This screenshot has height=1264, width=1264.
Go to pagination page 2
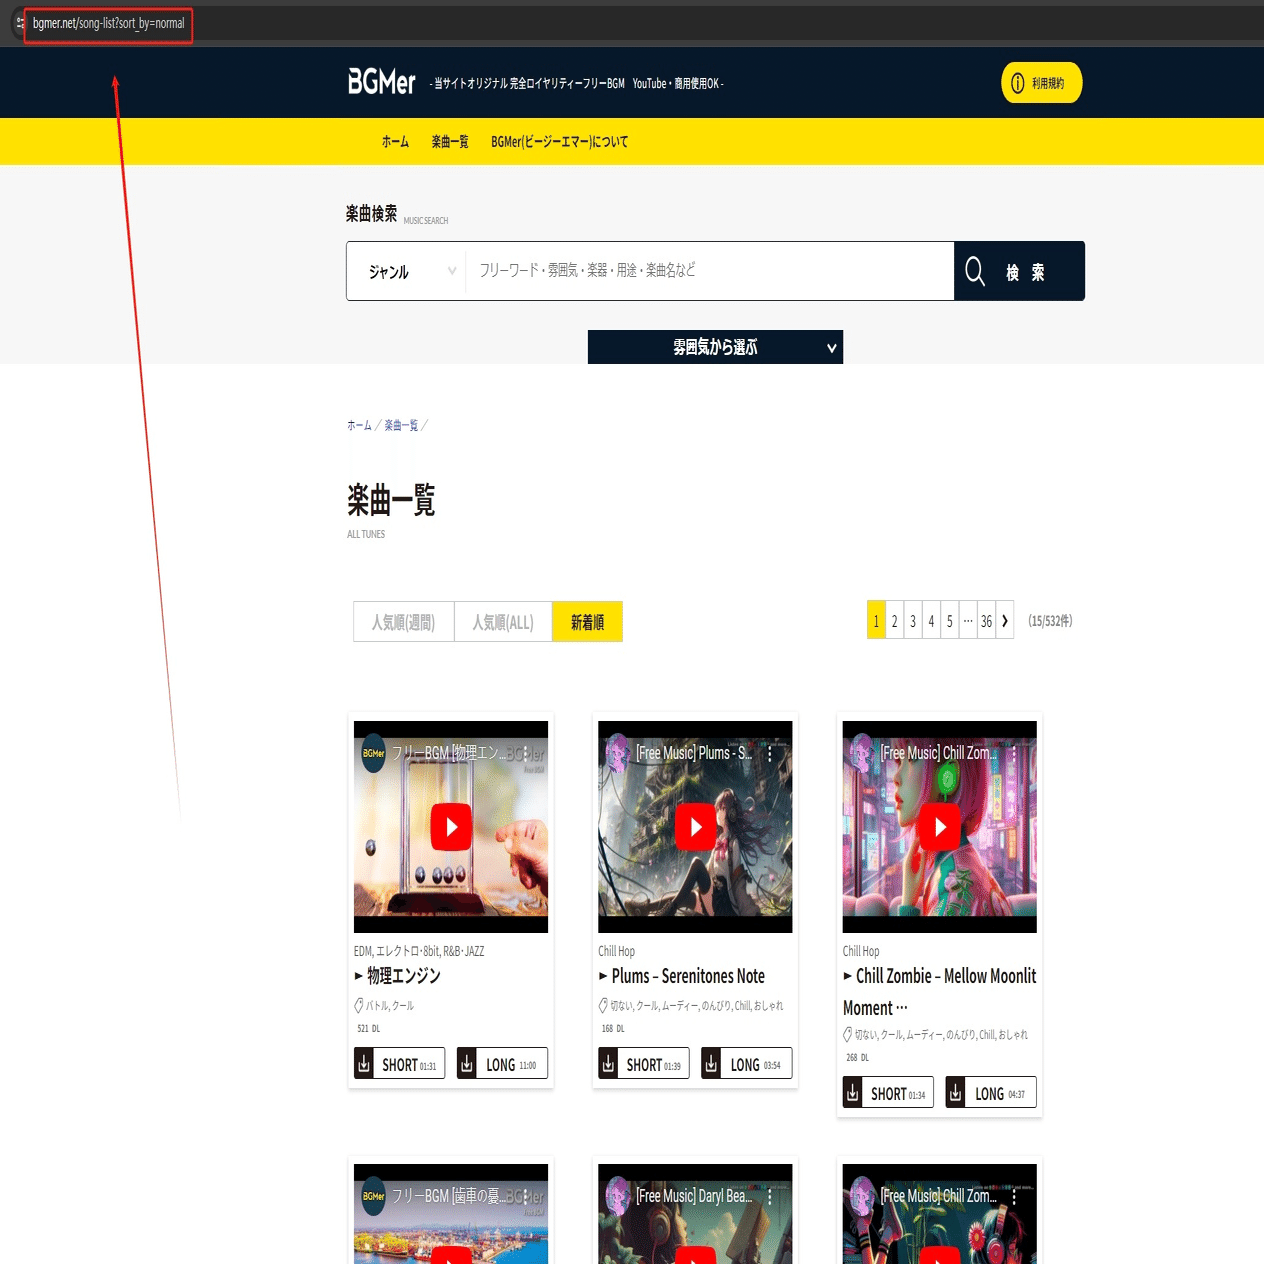(894, 621)
